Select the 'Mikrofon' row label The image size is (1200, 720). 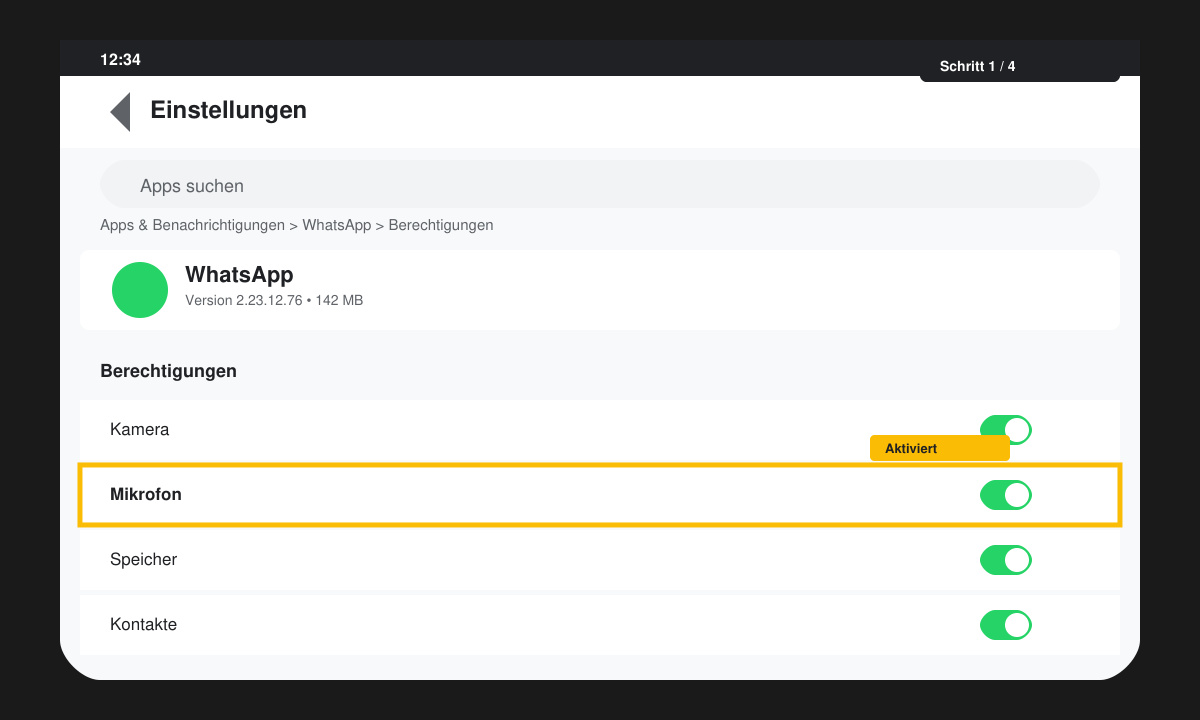coord(146,494)
